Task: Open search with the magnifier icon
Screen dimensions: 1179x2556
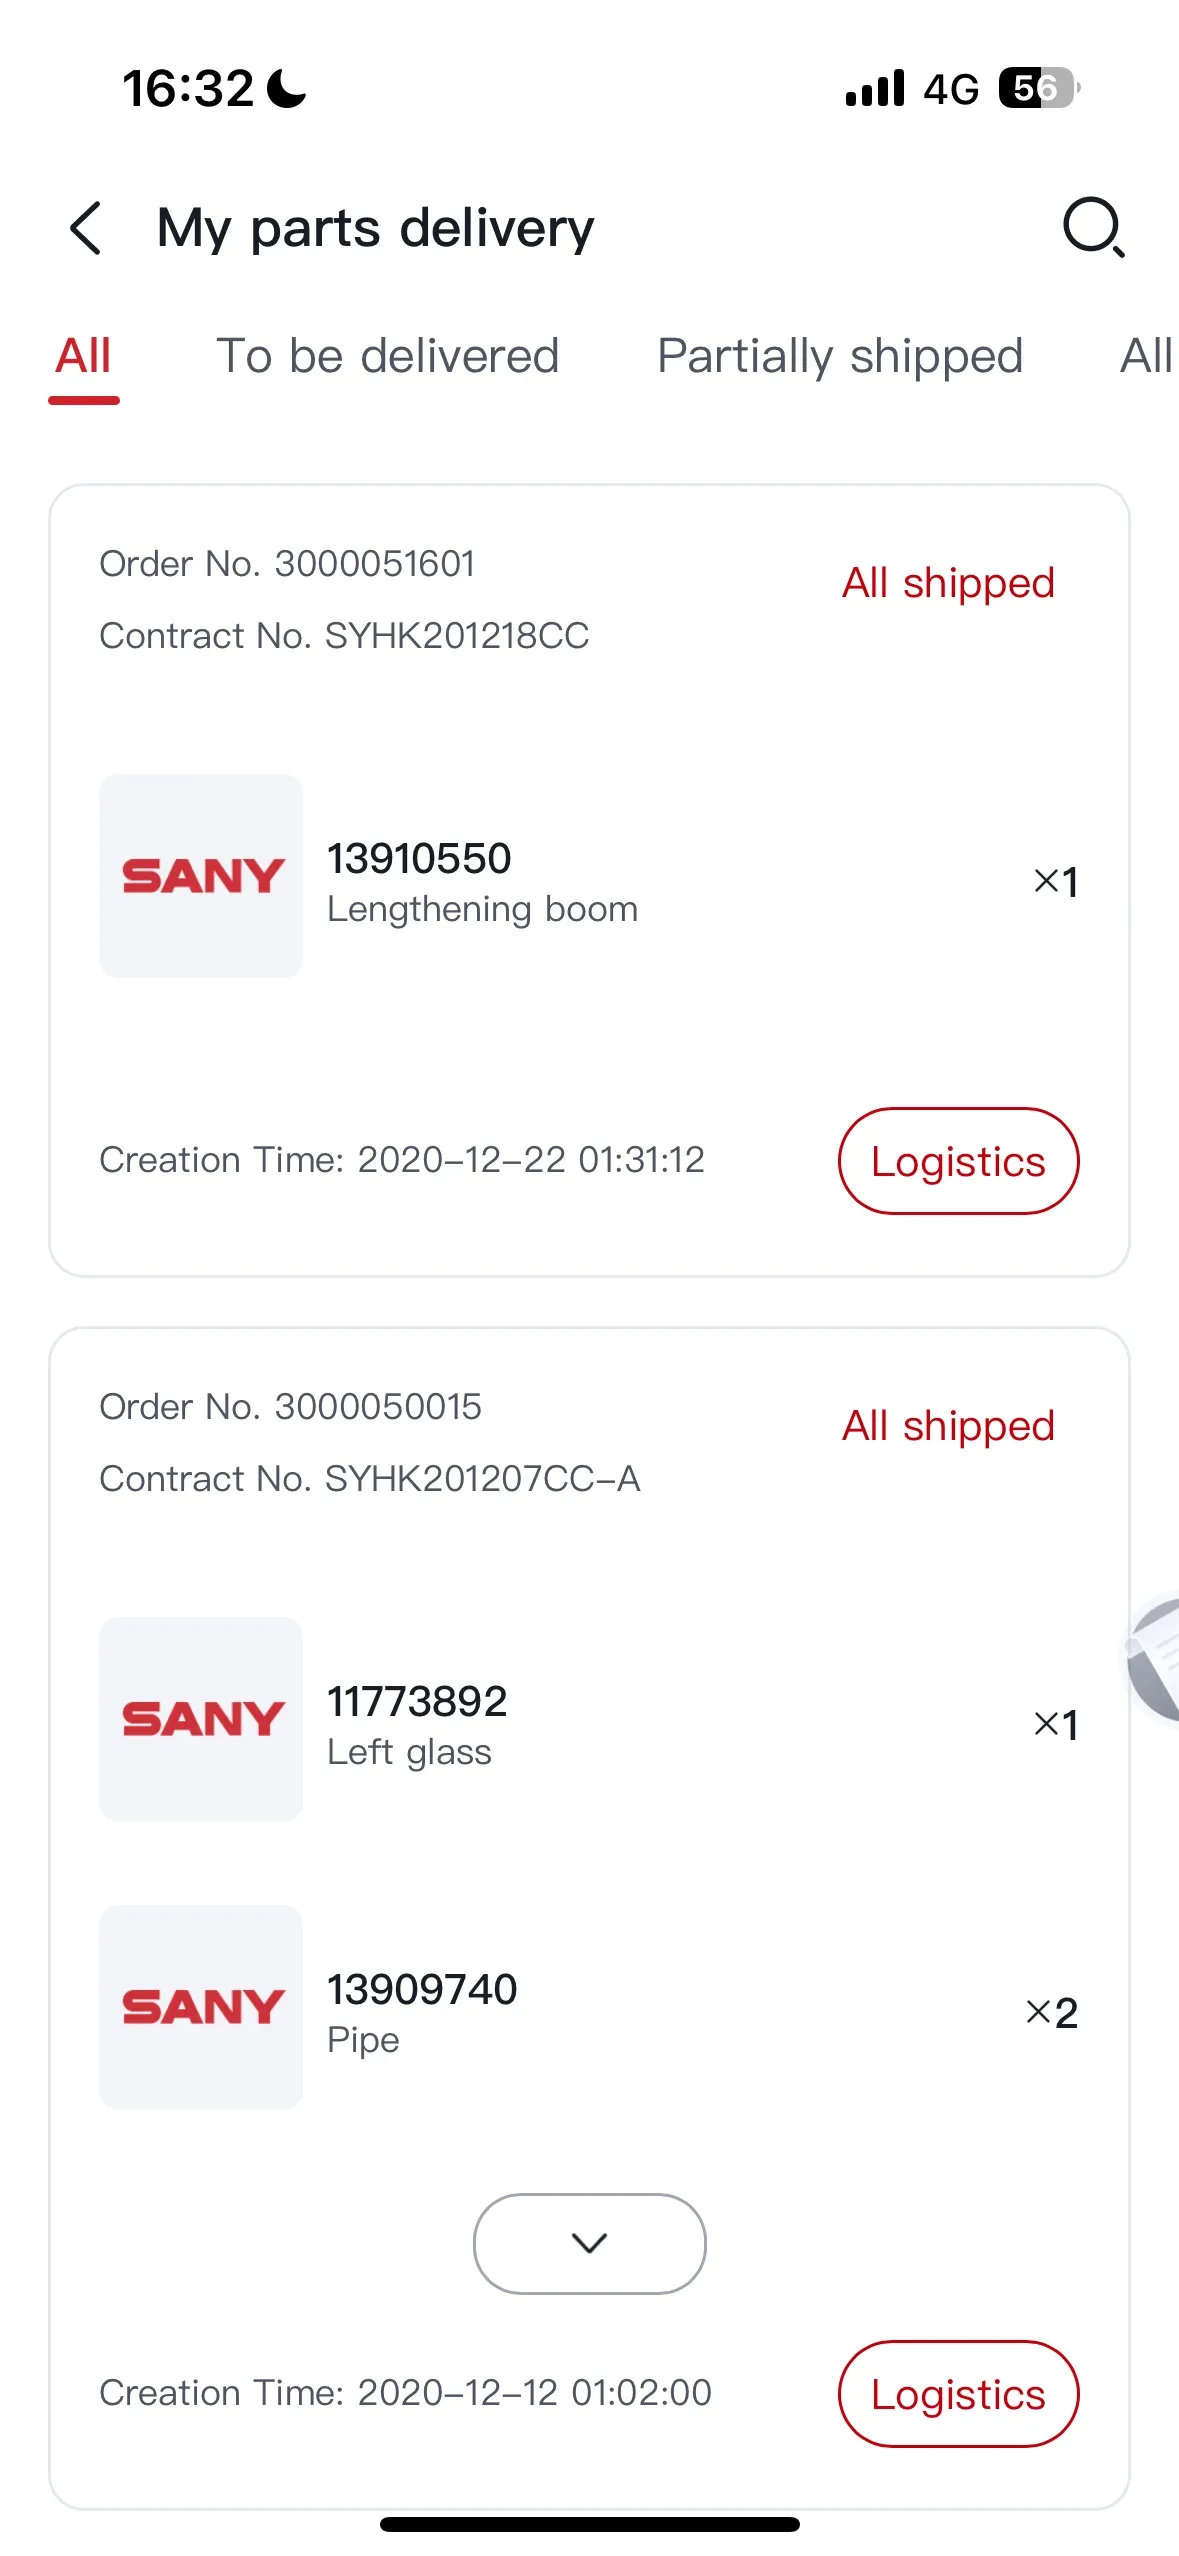Action: (x=1092, y=228)
